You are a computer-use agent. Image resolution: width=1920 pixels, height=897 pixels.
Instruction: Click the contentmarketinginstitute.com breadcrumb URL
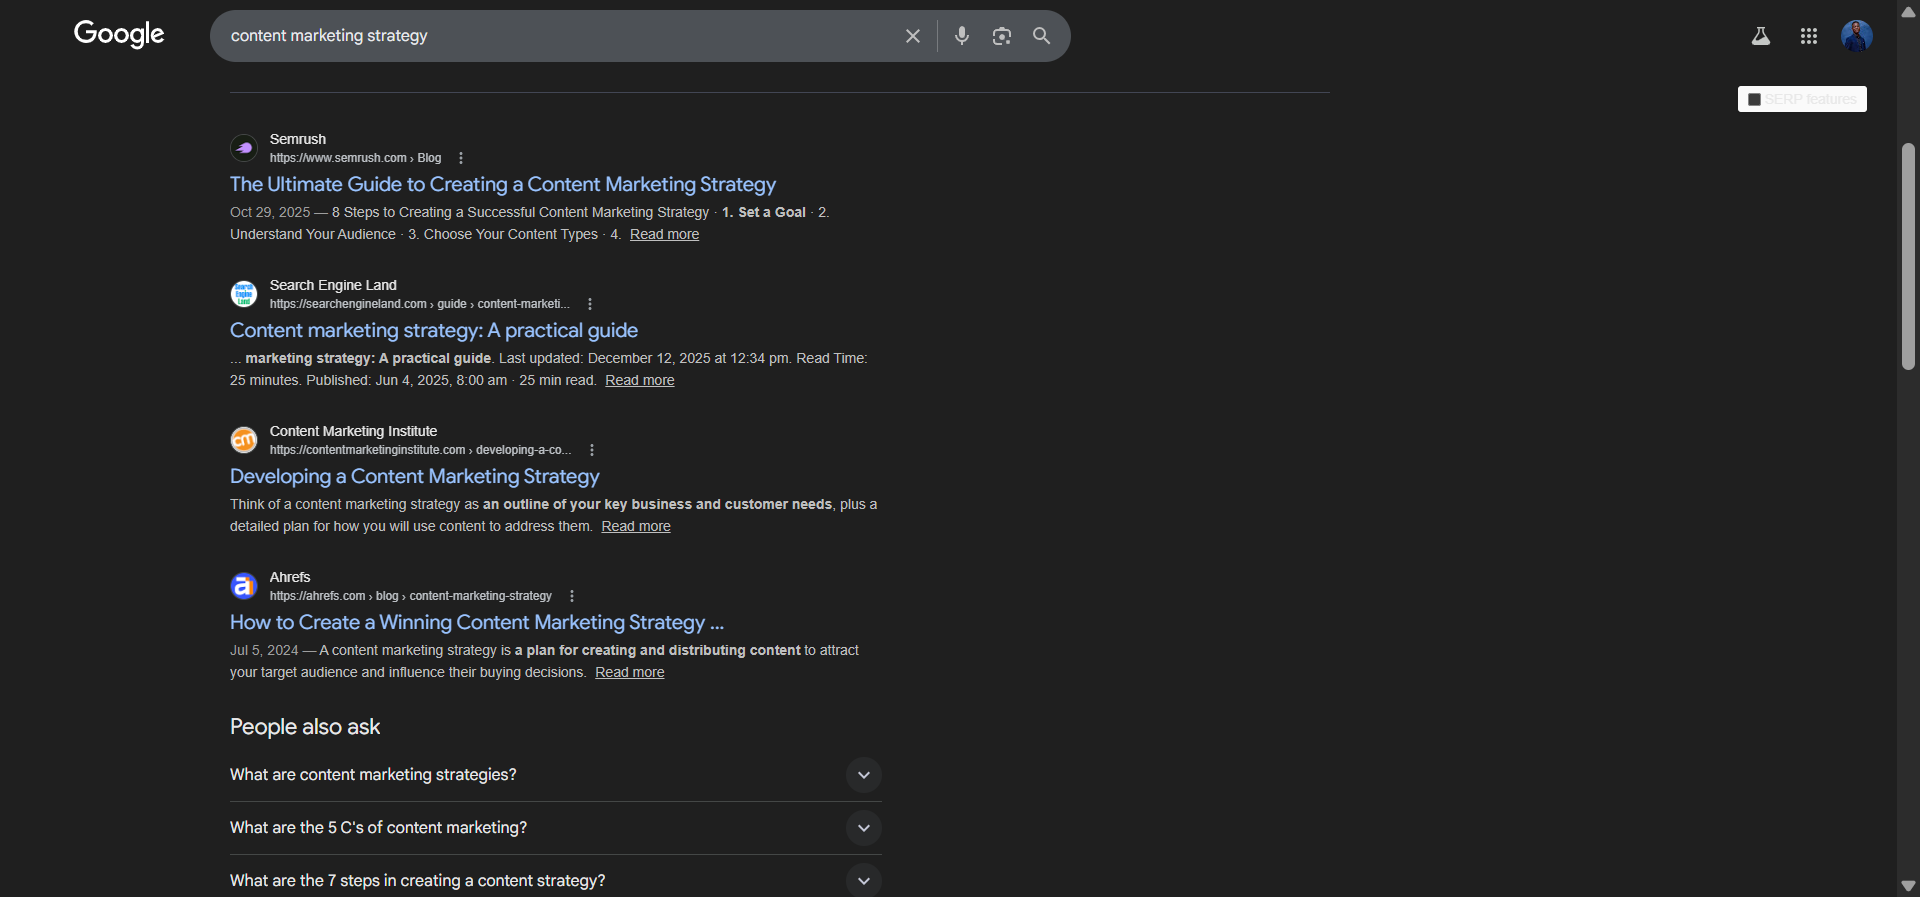[x=421, y=450]
